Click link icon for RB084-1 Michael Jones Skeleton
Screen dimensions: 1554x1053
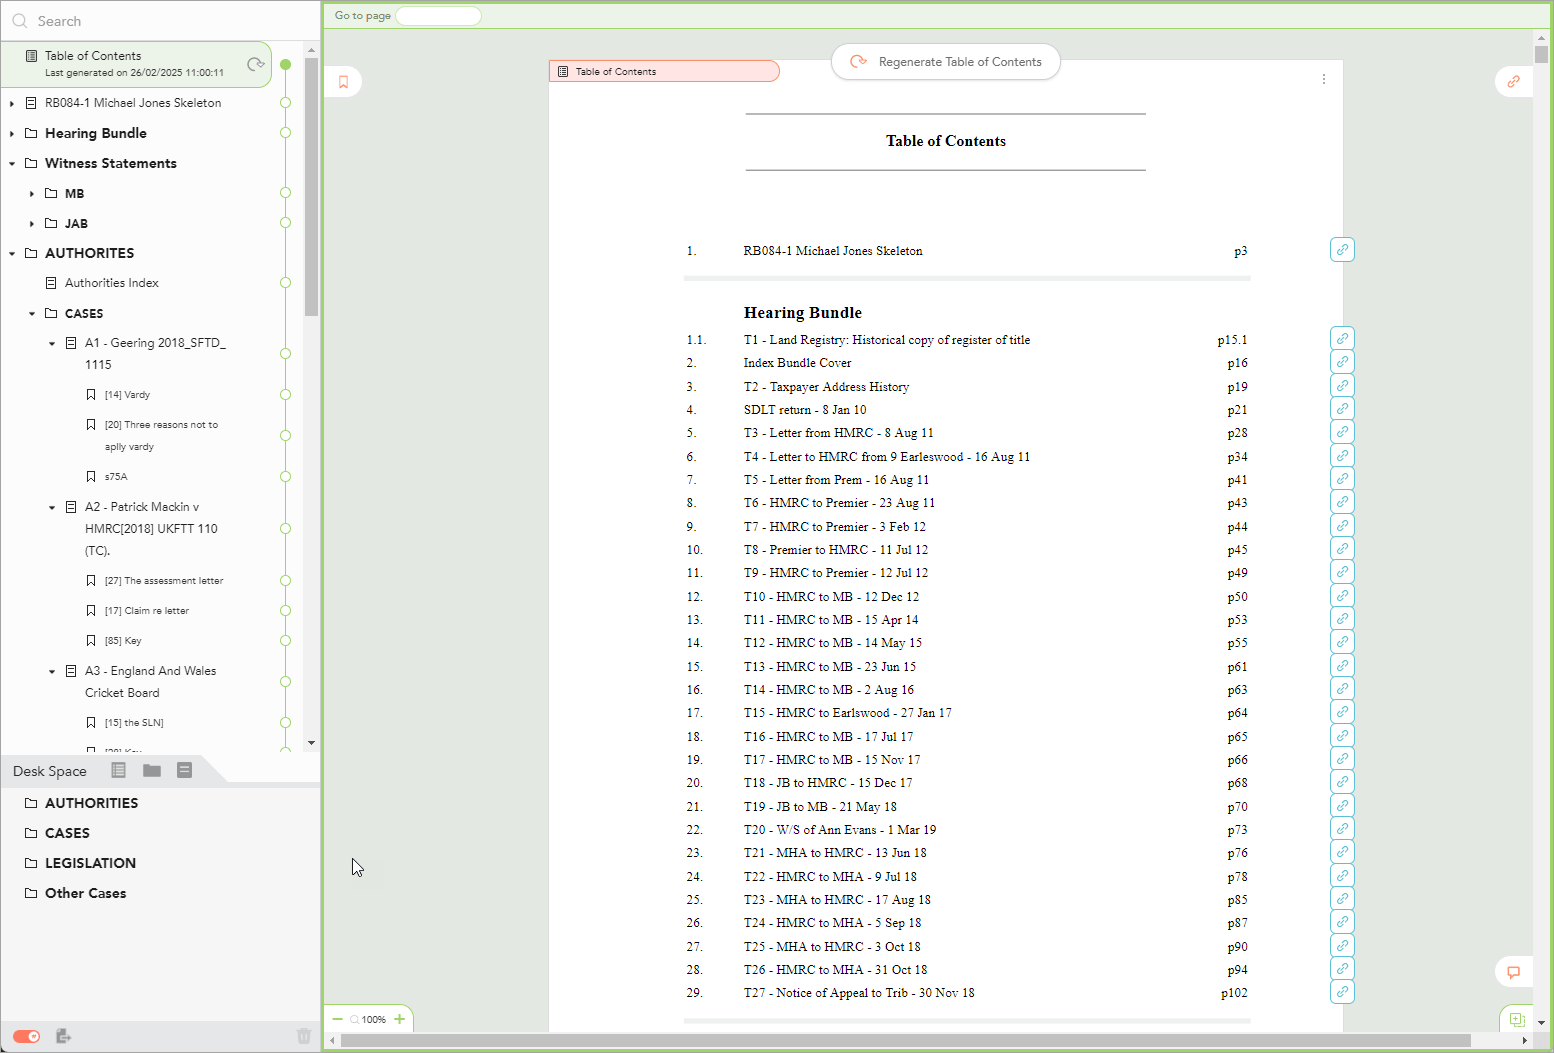click(1342, 249)
